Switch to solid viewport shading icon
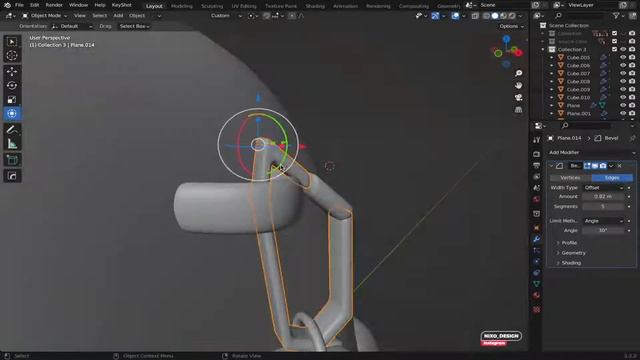 point(495,16)
